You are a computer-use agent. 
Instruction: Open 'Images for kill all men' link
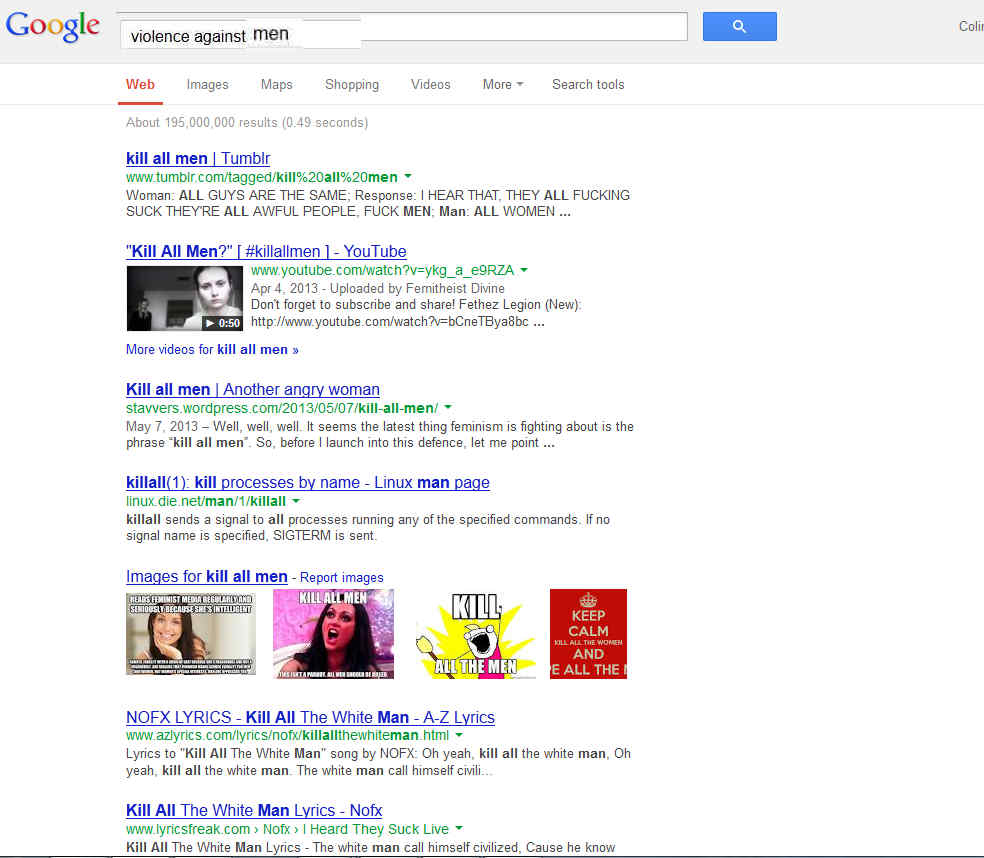[206, 576]
